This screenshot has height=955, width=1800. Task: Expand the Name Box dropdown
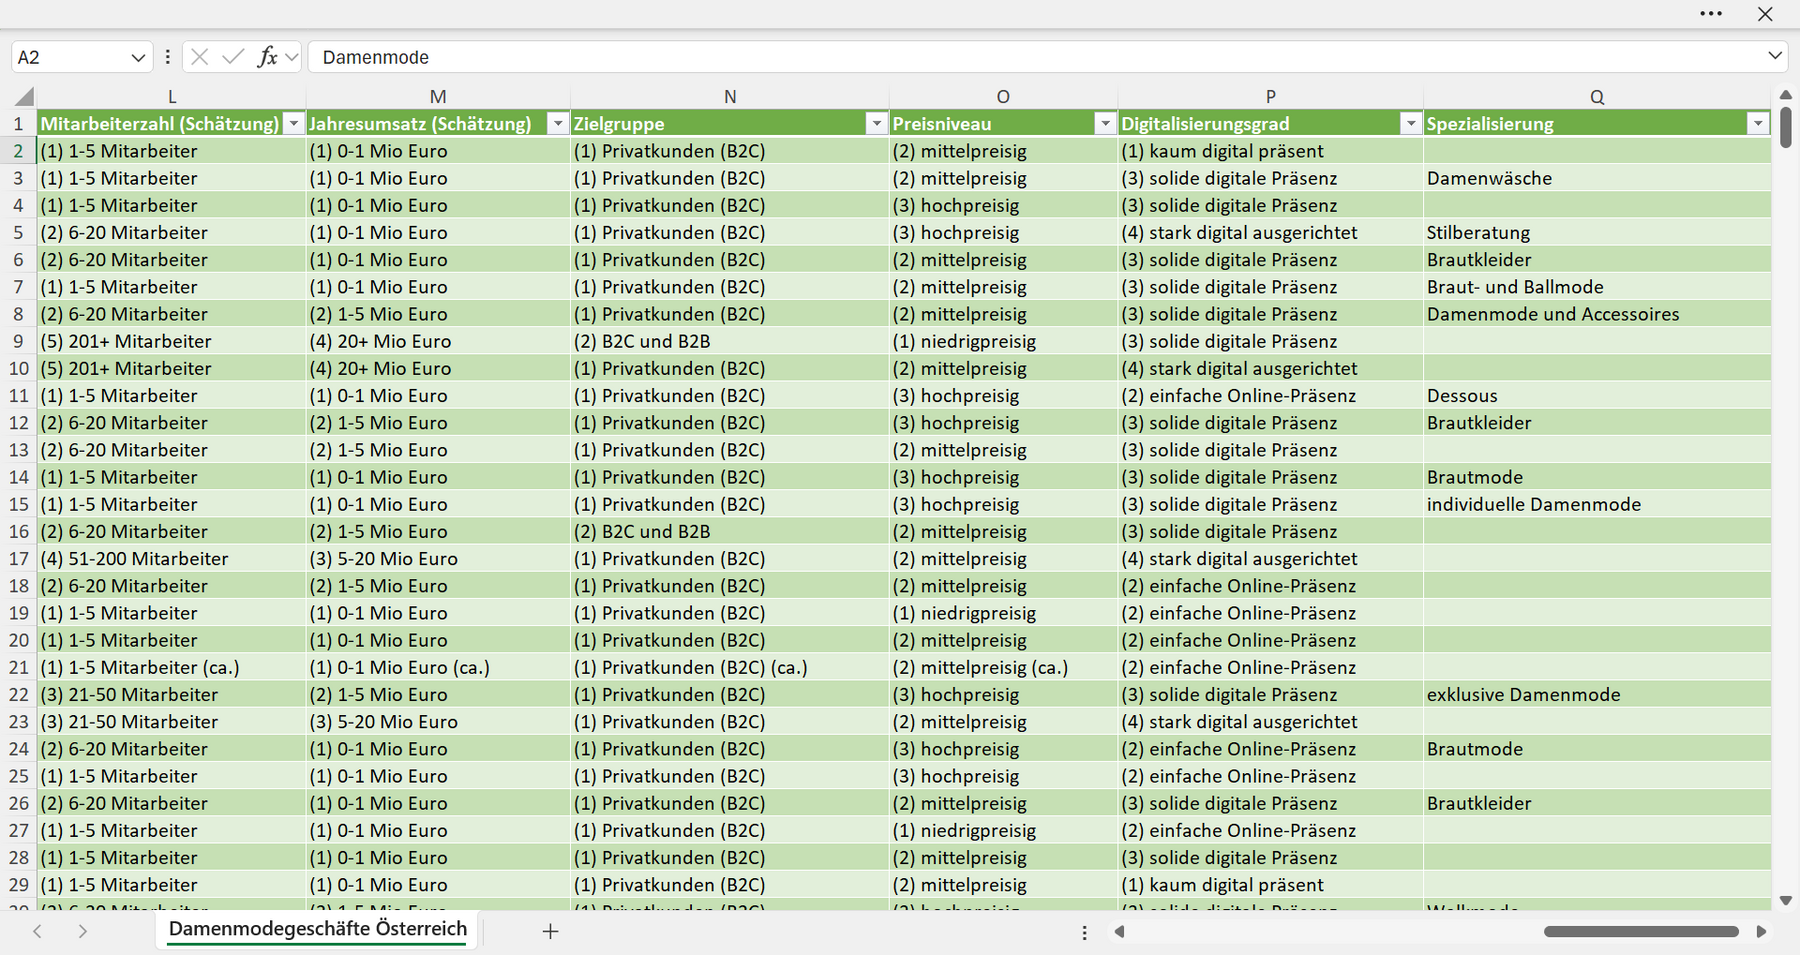pyautogui.click(x=138, y=57)
